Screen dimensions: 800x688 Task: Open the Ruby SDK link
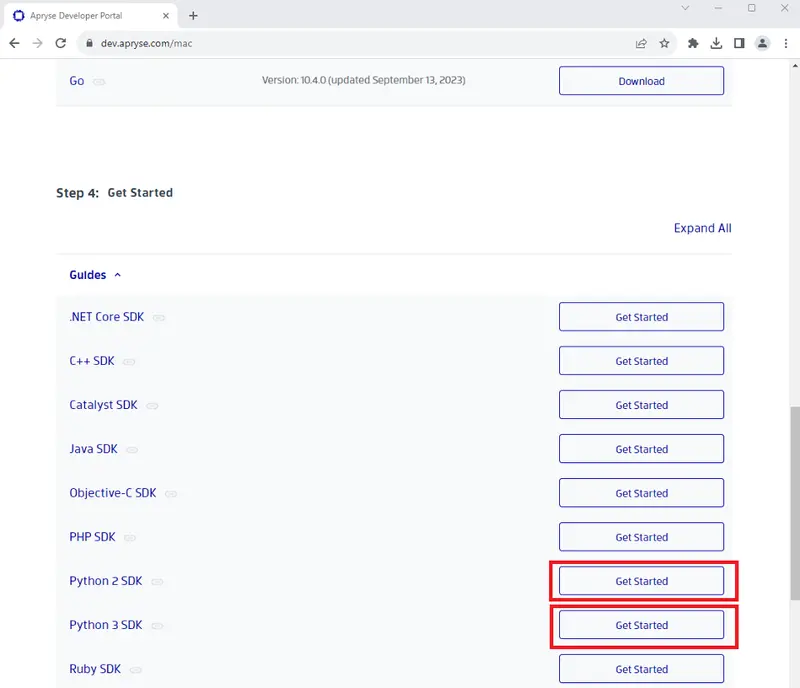tap(95, 669)
